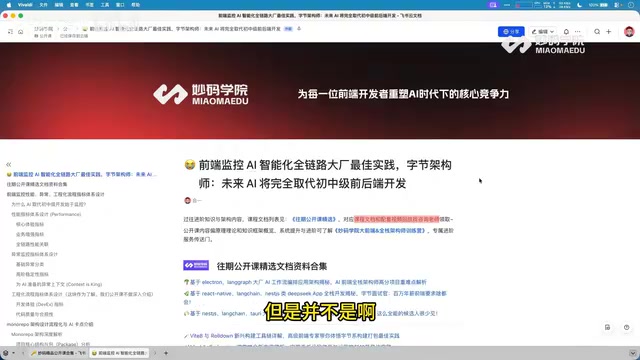Screen dimensions: 640x360
Task: Click the document author avatar under the title
Action: click(x=187, y=200)
